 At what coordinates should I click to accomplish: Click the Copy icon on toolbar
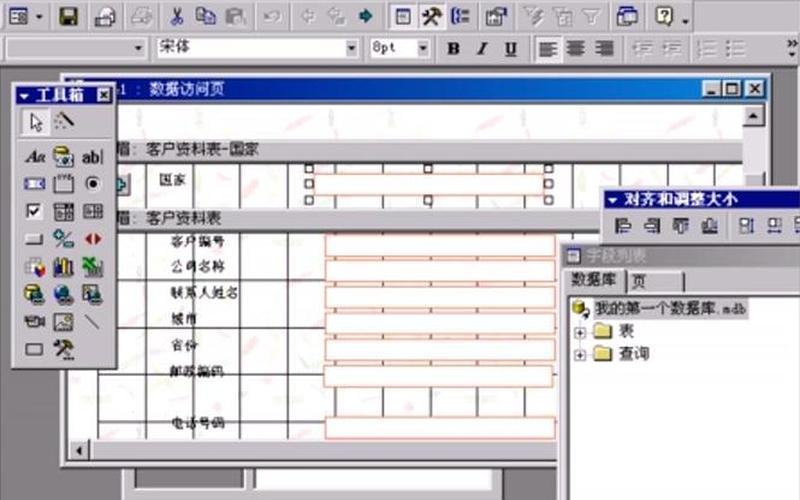206,16
